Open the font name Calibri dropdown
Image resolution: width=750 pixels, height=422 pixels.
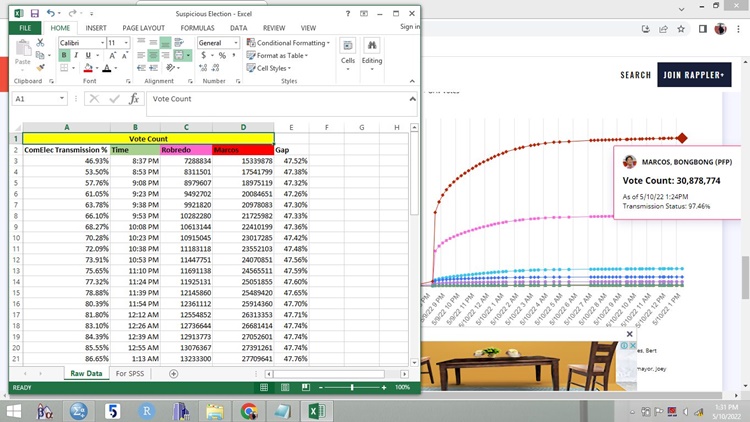102,43
